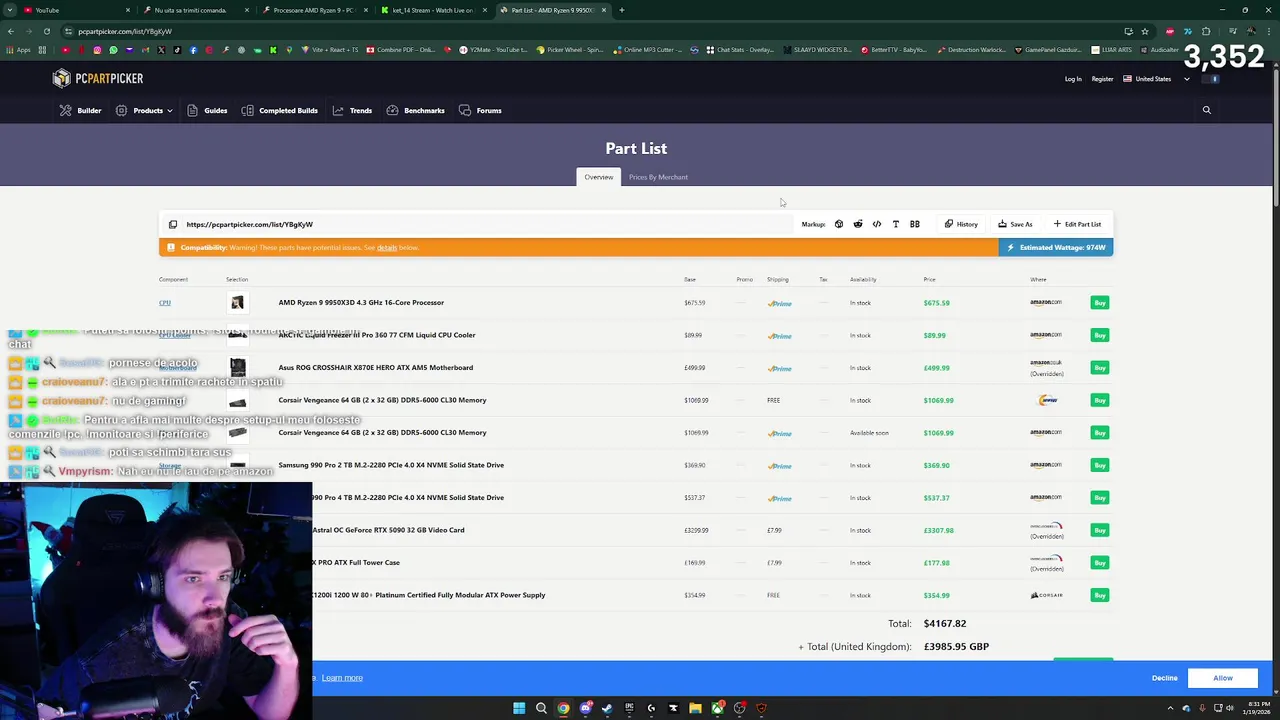1280x720 pixels.
Task: Open the United States country dropdown
Action: [x=1156, y=79]
